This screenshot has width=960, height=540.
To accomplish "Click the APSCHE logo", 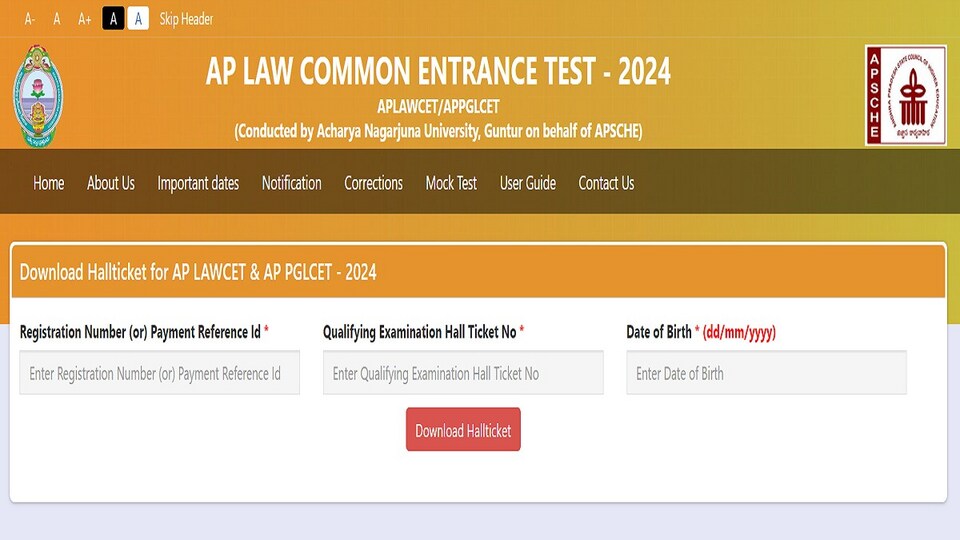I will point(906,95).
